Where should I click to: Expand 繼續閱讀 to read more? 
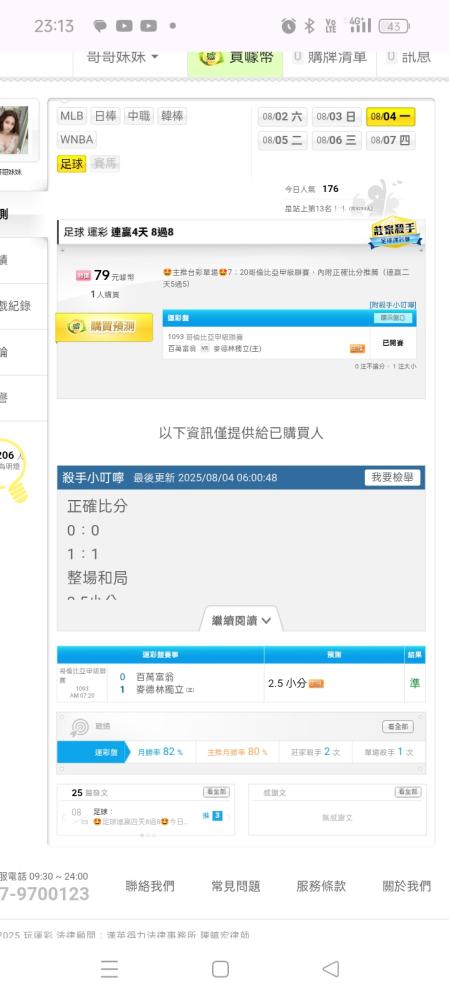coord(242,620)
